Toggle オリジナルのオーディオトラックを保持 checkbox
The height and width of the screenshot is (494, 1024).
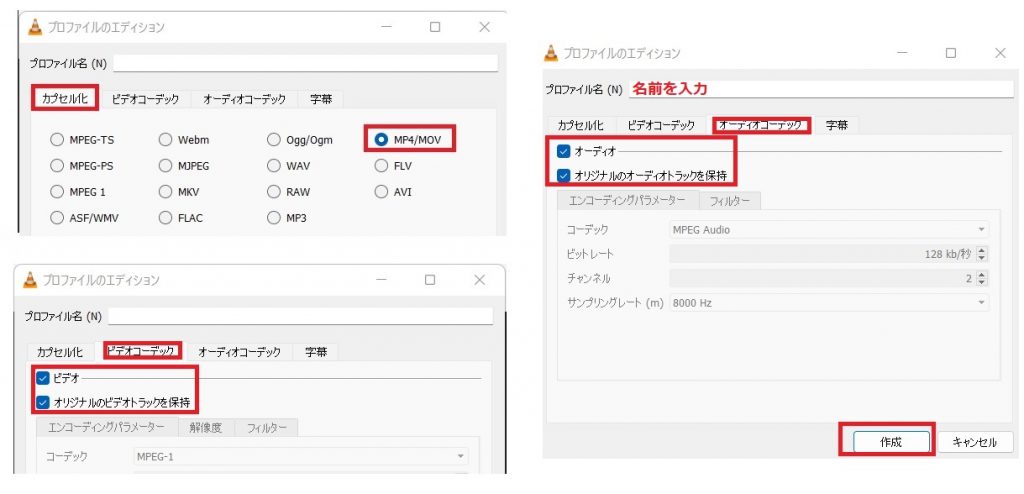point(564,176)
